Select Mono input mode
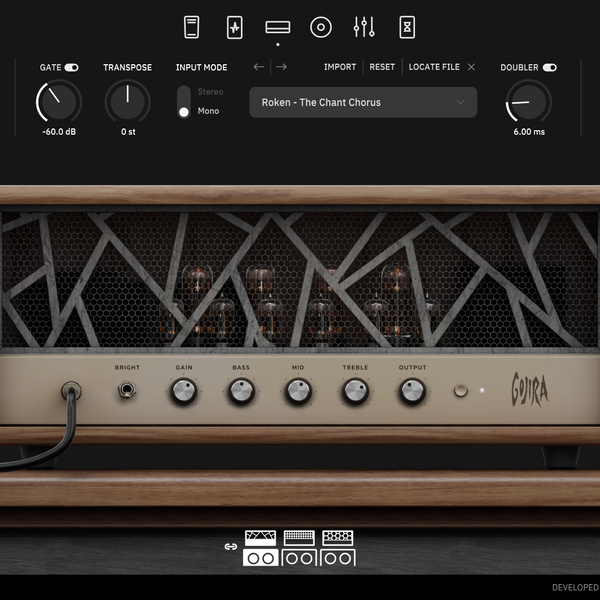The width and height of the screenshot is (600, 600). click(x=208, y=111)
